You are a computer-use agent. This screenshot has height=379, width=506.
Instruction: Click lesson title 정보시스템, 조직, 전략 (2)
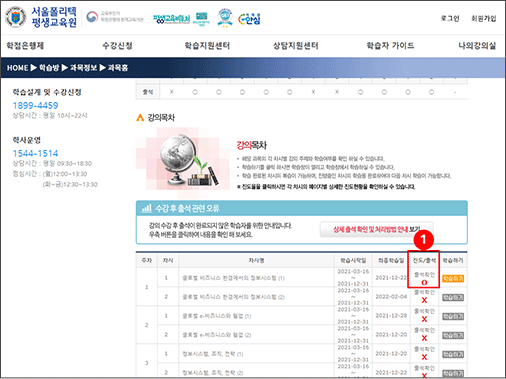[213, 373]
